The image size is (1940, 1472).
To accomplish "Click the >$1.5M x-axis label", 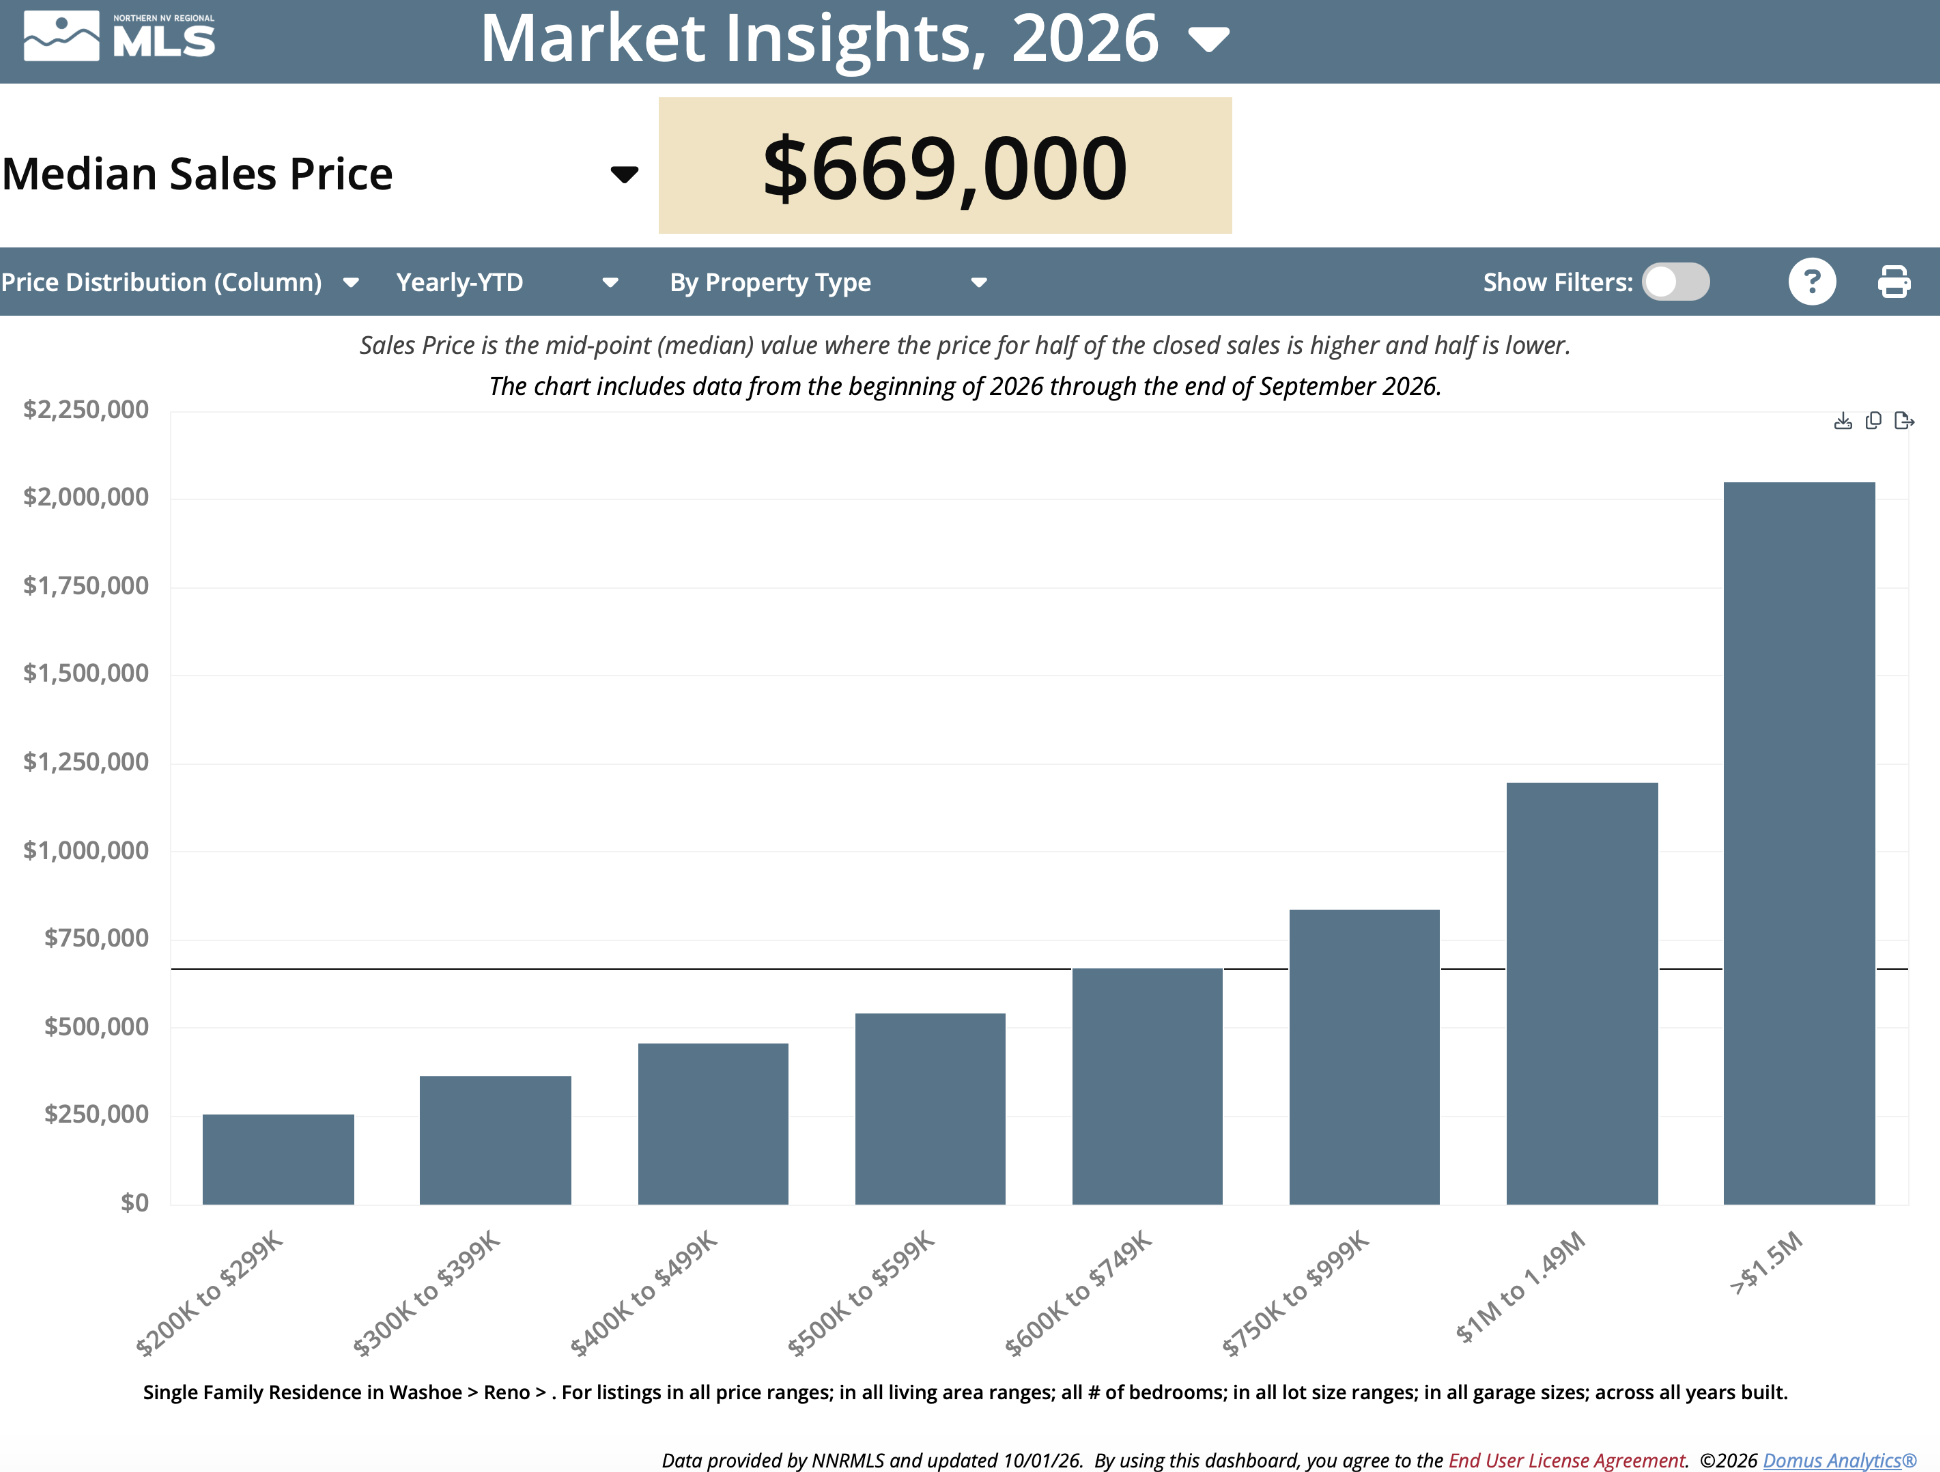I will (x=1767, y=1263).
